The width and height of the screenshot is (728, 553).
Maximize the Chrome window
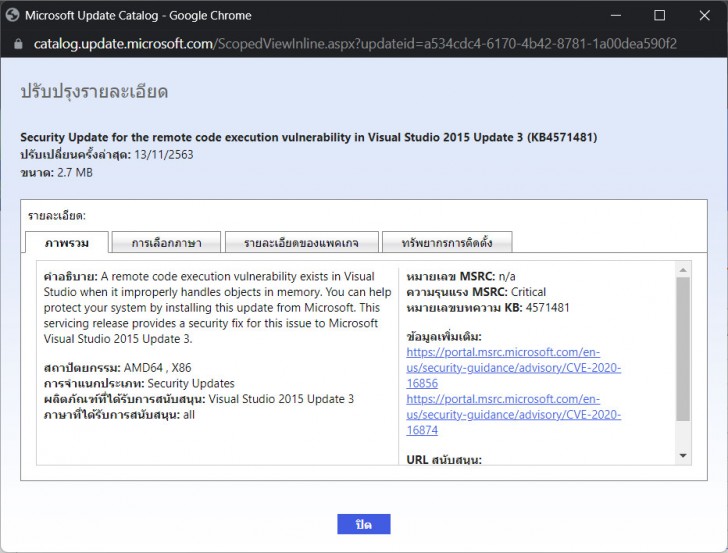(659, 15)
